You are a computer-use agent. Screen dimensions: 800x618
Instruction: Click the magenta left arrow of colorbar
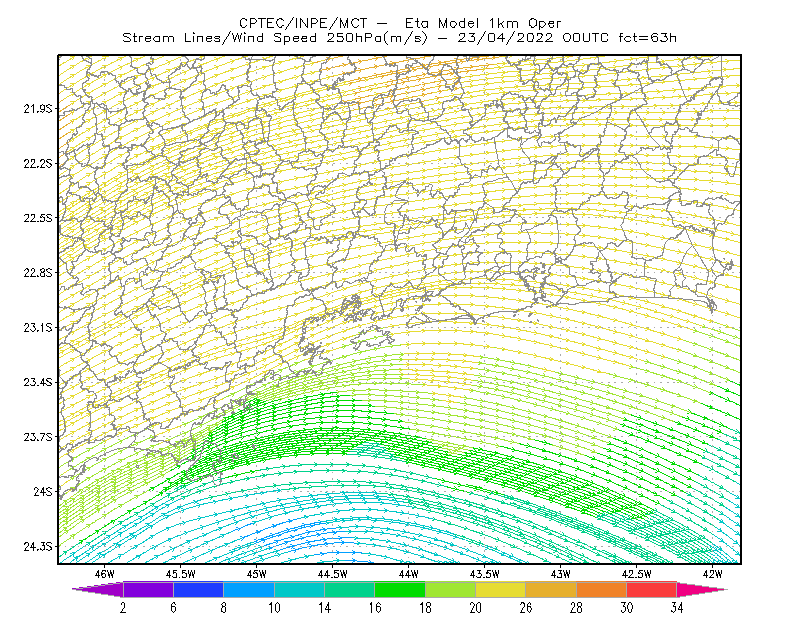pyautogui.click(x=98, y=589)
